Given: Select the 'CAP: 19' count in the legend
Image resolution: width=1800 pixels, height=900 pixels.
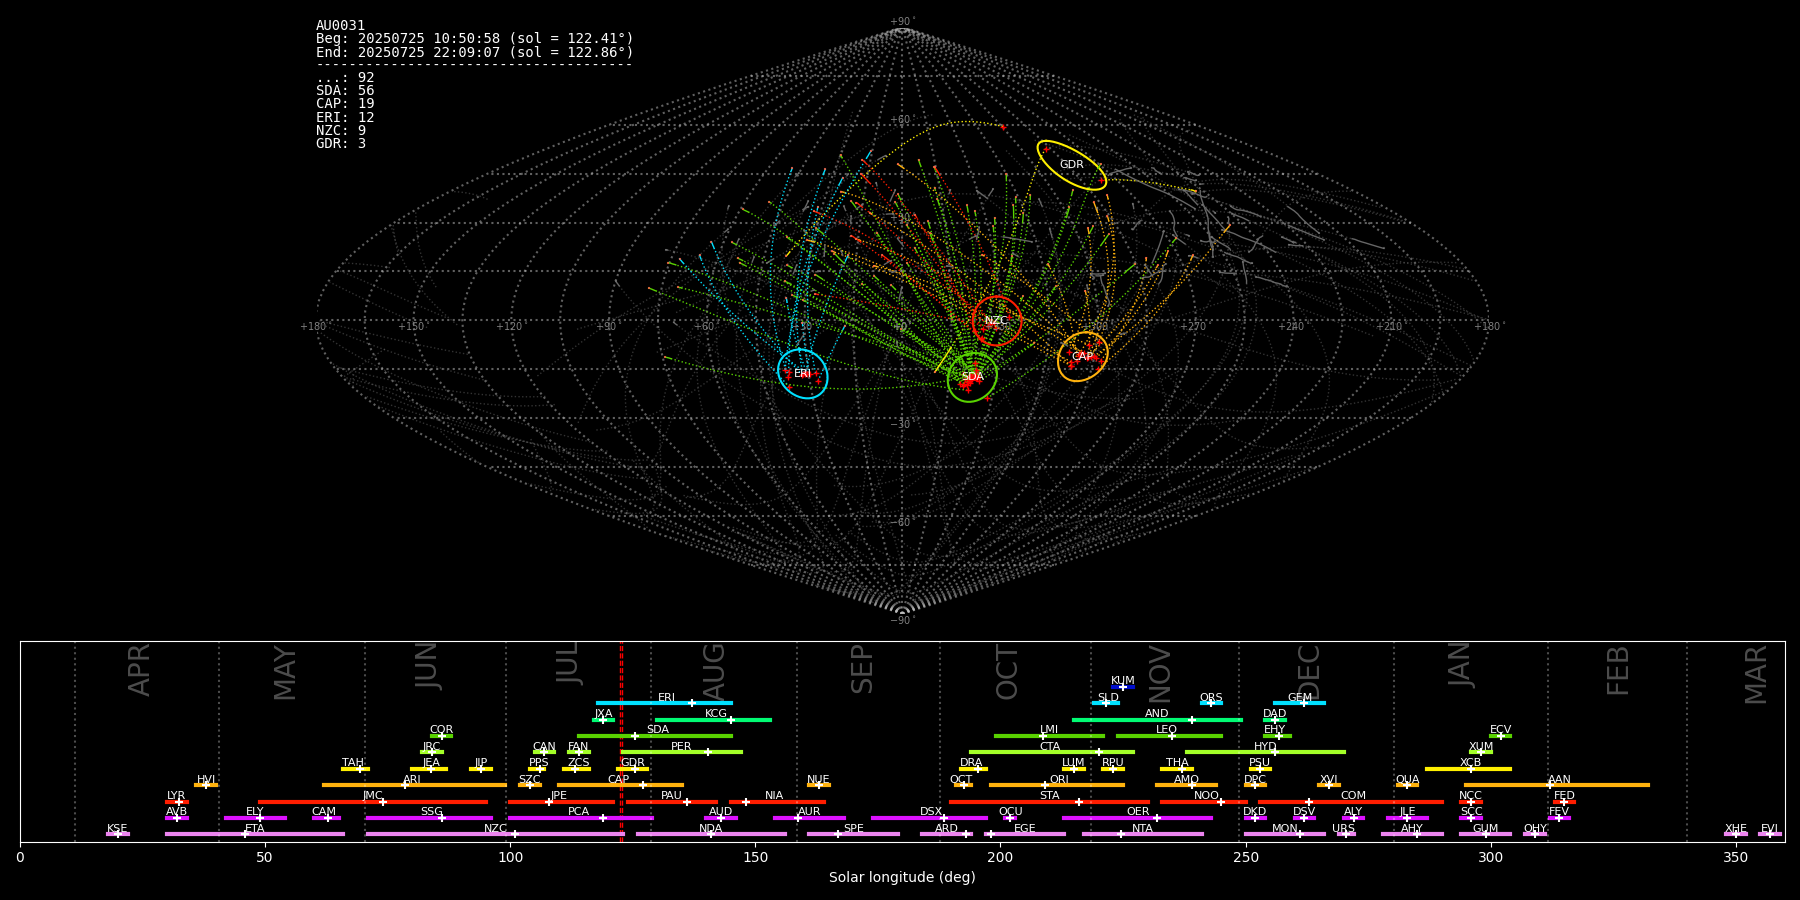Looking at the screenshot, I should (x=345, y=104).
